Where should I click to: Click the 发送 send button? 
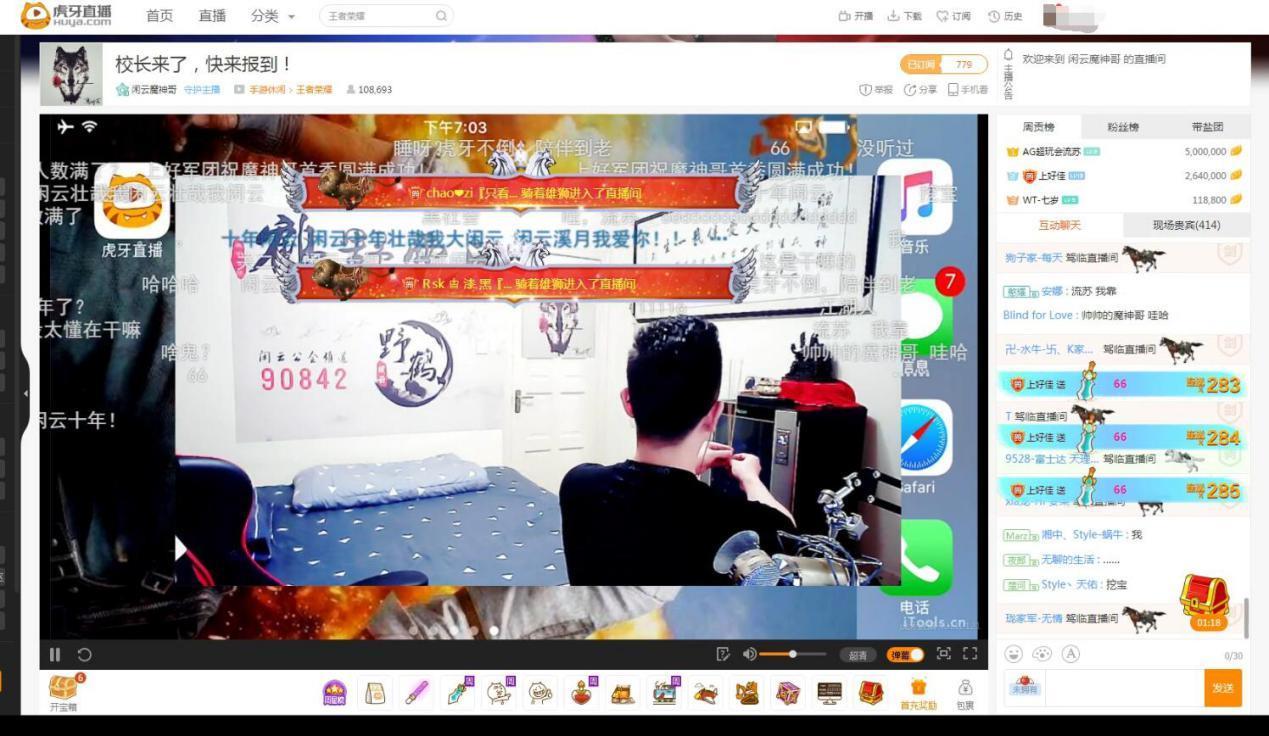1222,688
